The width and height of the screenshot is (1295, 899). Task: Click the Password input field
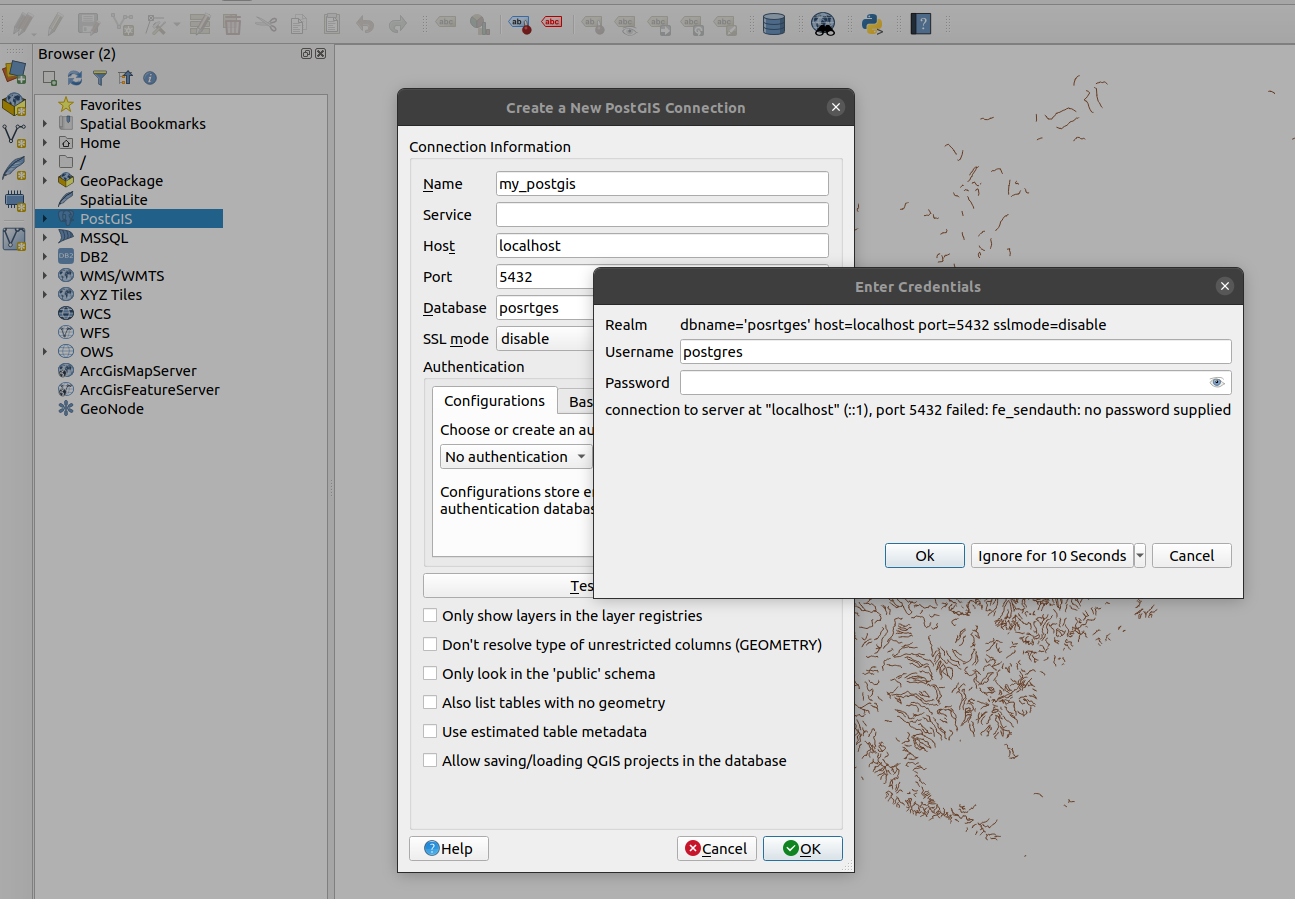coord(940,383)
